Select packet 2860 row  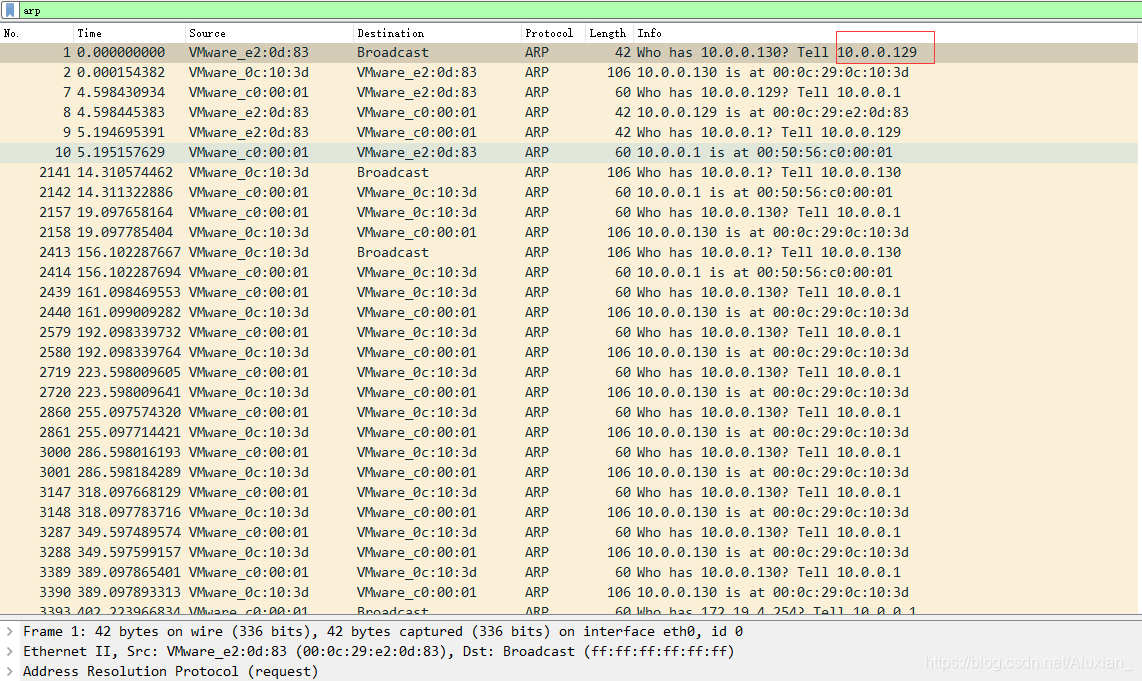point(569,413)
